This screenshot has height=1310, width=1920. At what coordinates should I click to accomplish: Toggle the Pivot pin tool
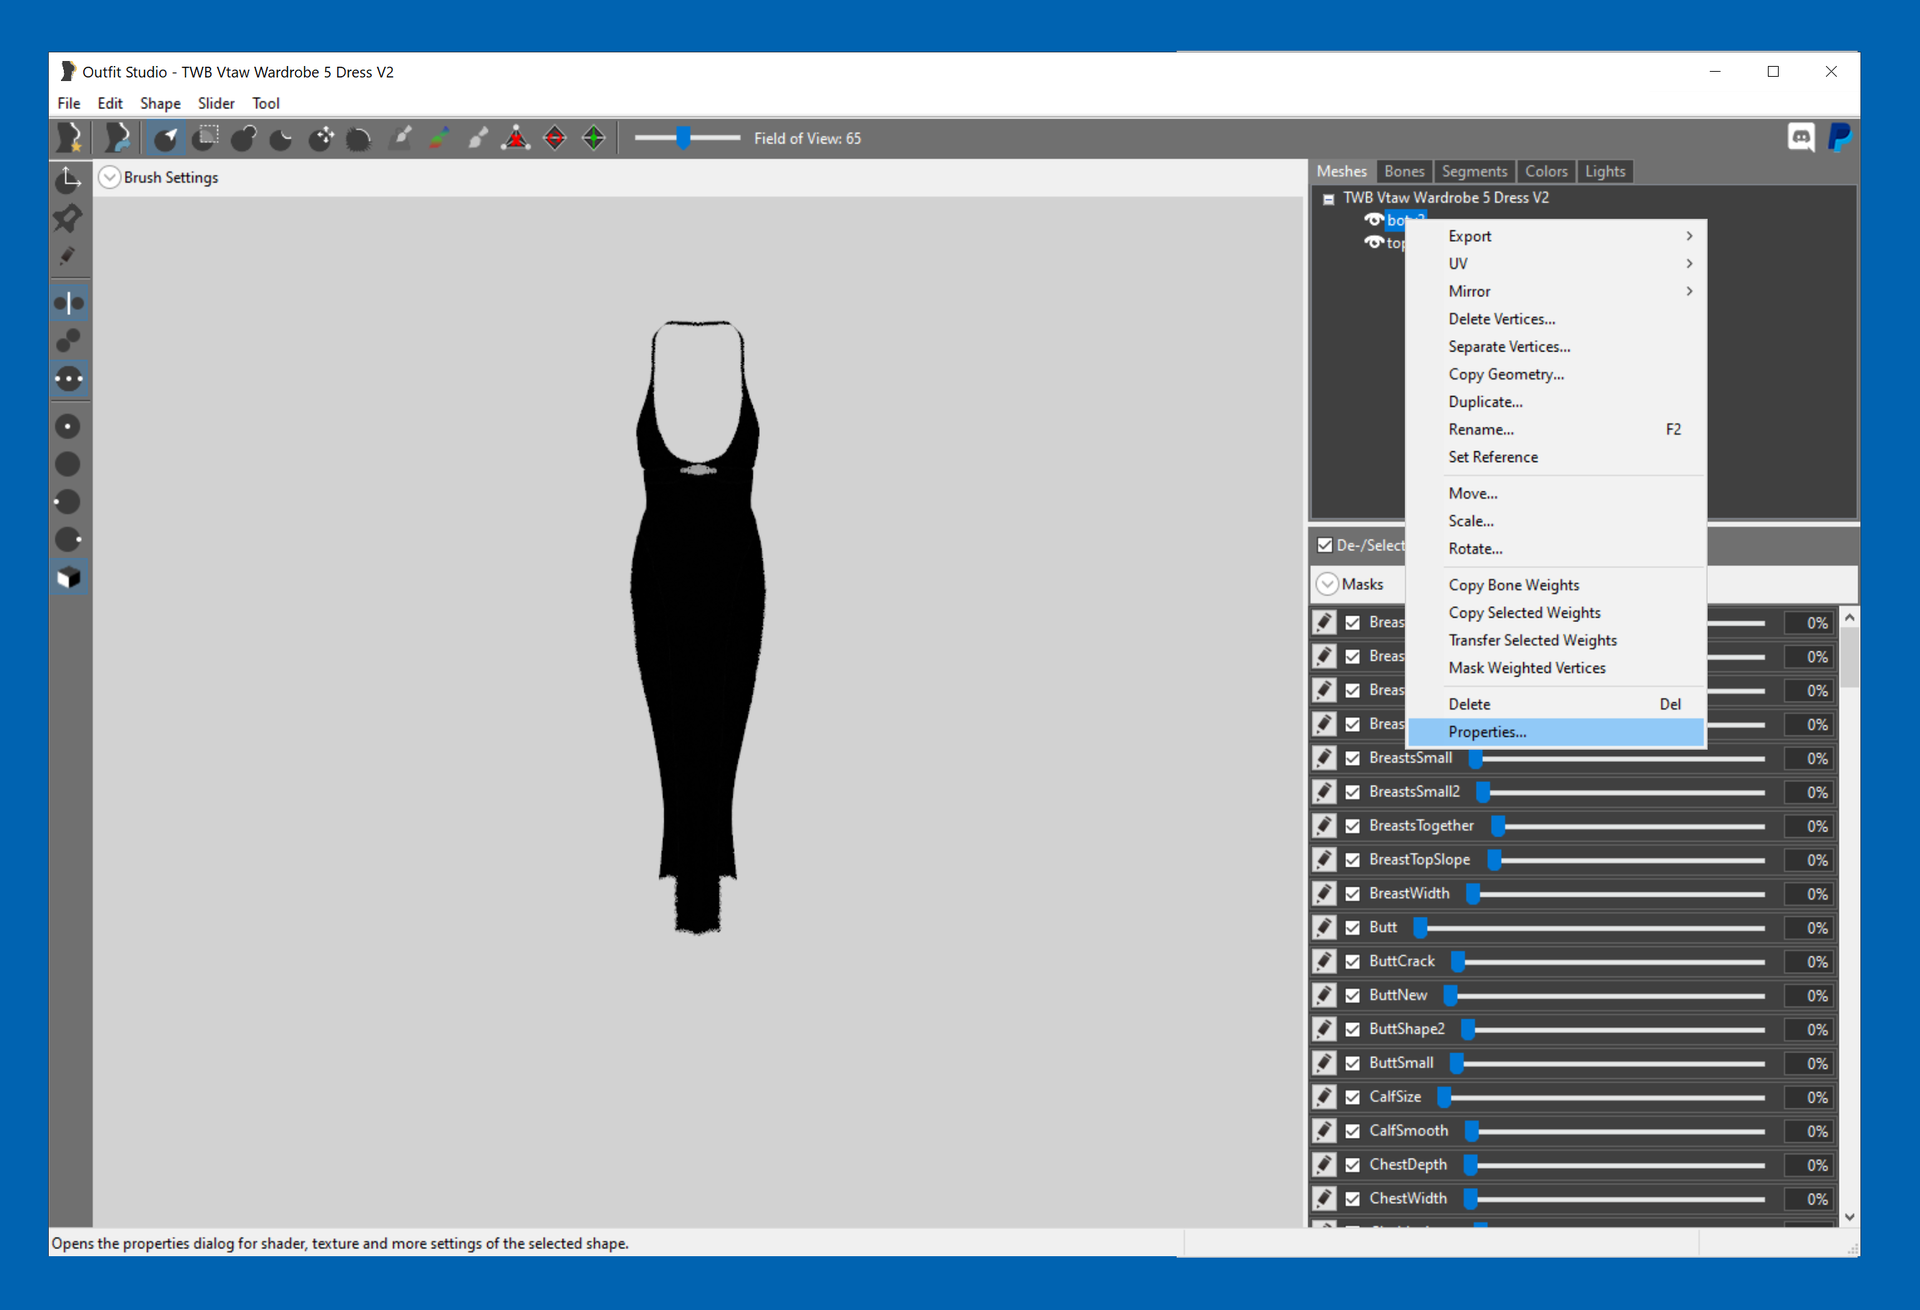click(69, 218)
